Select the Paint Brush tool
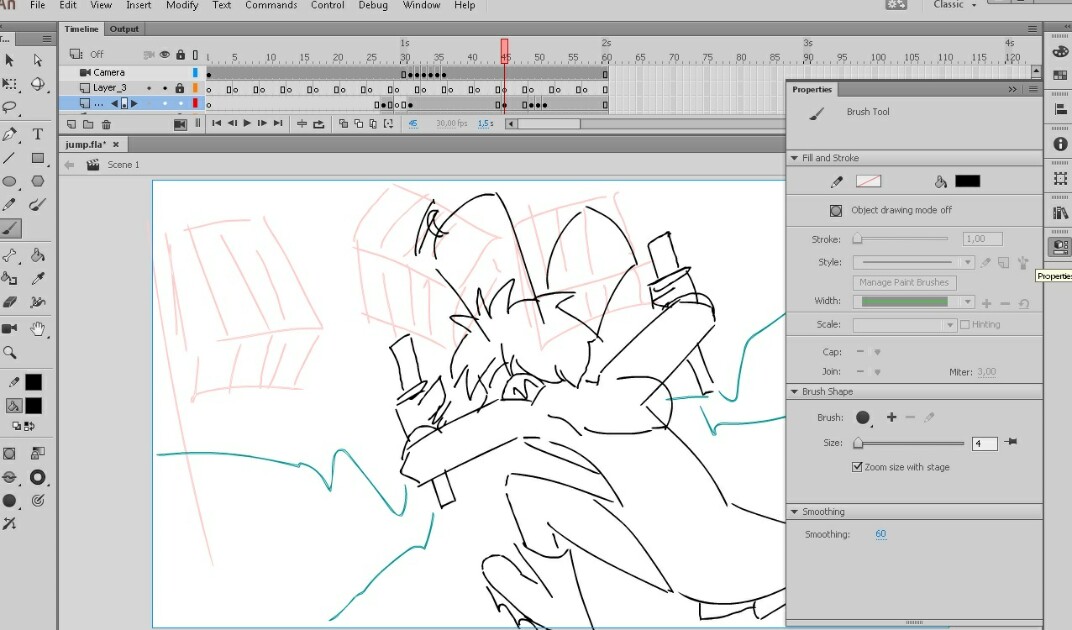The height and width of the screenshot is (630, 1072). [38, 205]
